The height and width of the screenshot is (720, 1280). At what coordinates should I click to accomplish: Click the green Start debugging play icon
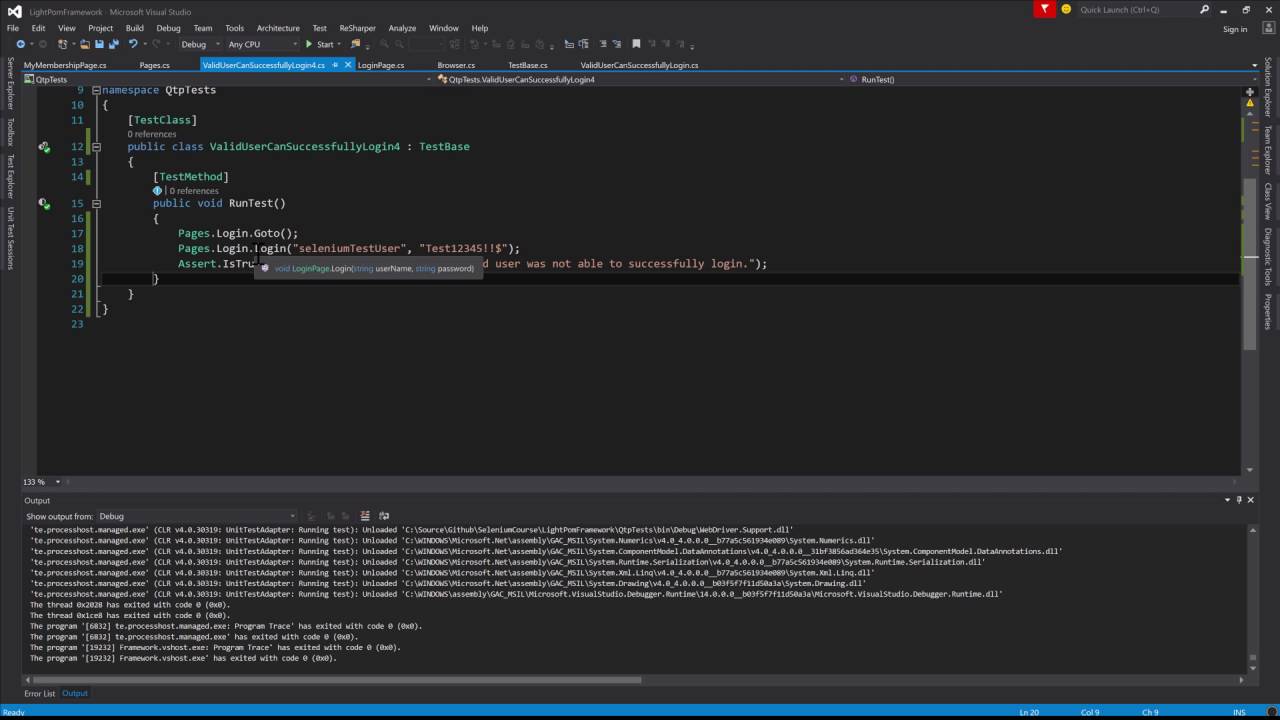(309, 44)
